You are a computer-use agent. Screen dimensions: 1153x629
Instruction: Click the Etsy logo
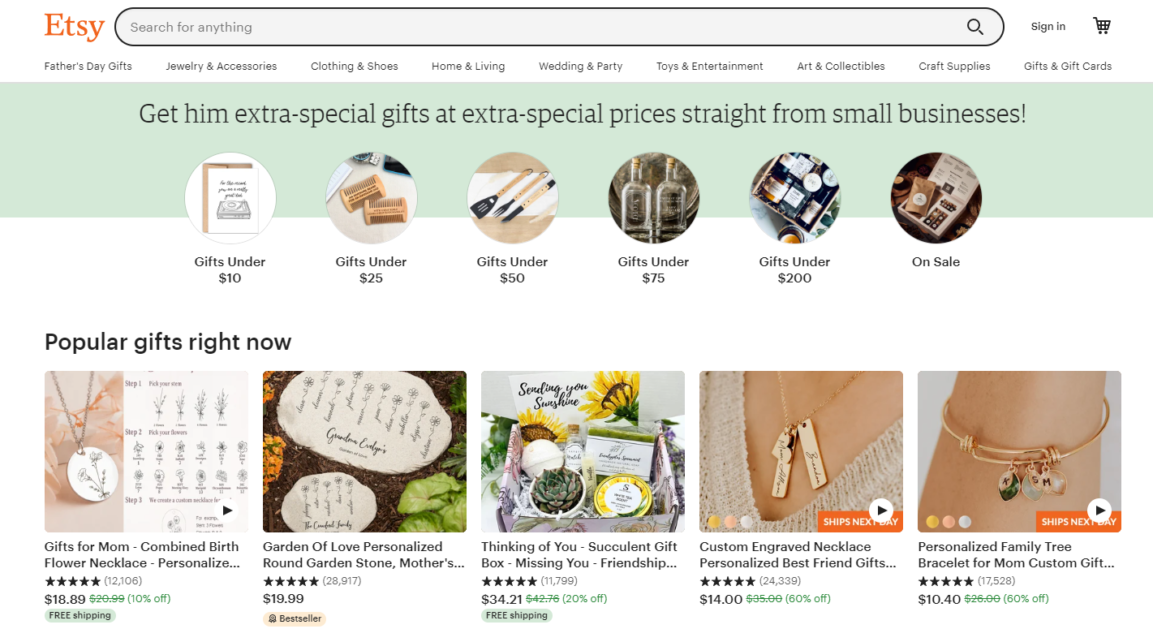coord(73,26)
